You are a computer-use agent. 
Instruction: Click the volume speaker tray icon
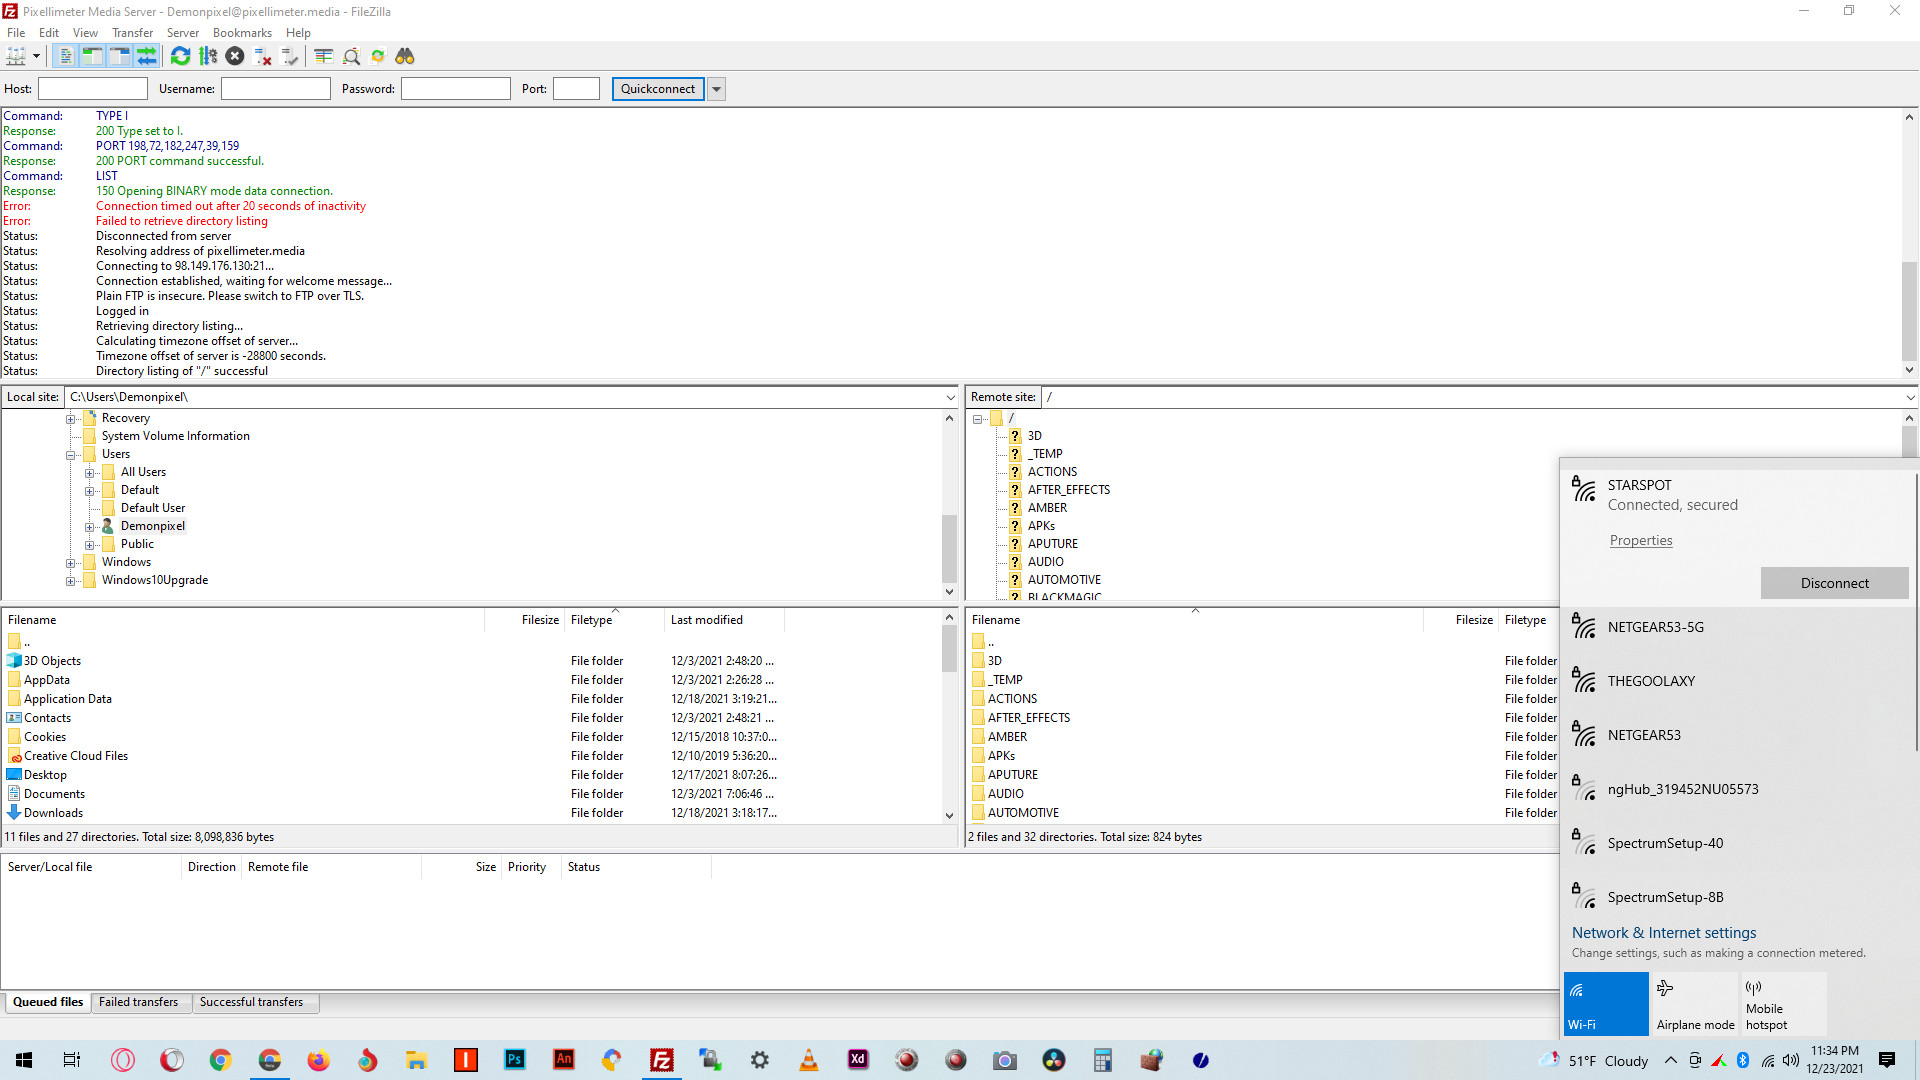point(1791,1060)
